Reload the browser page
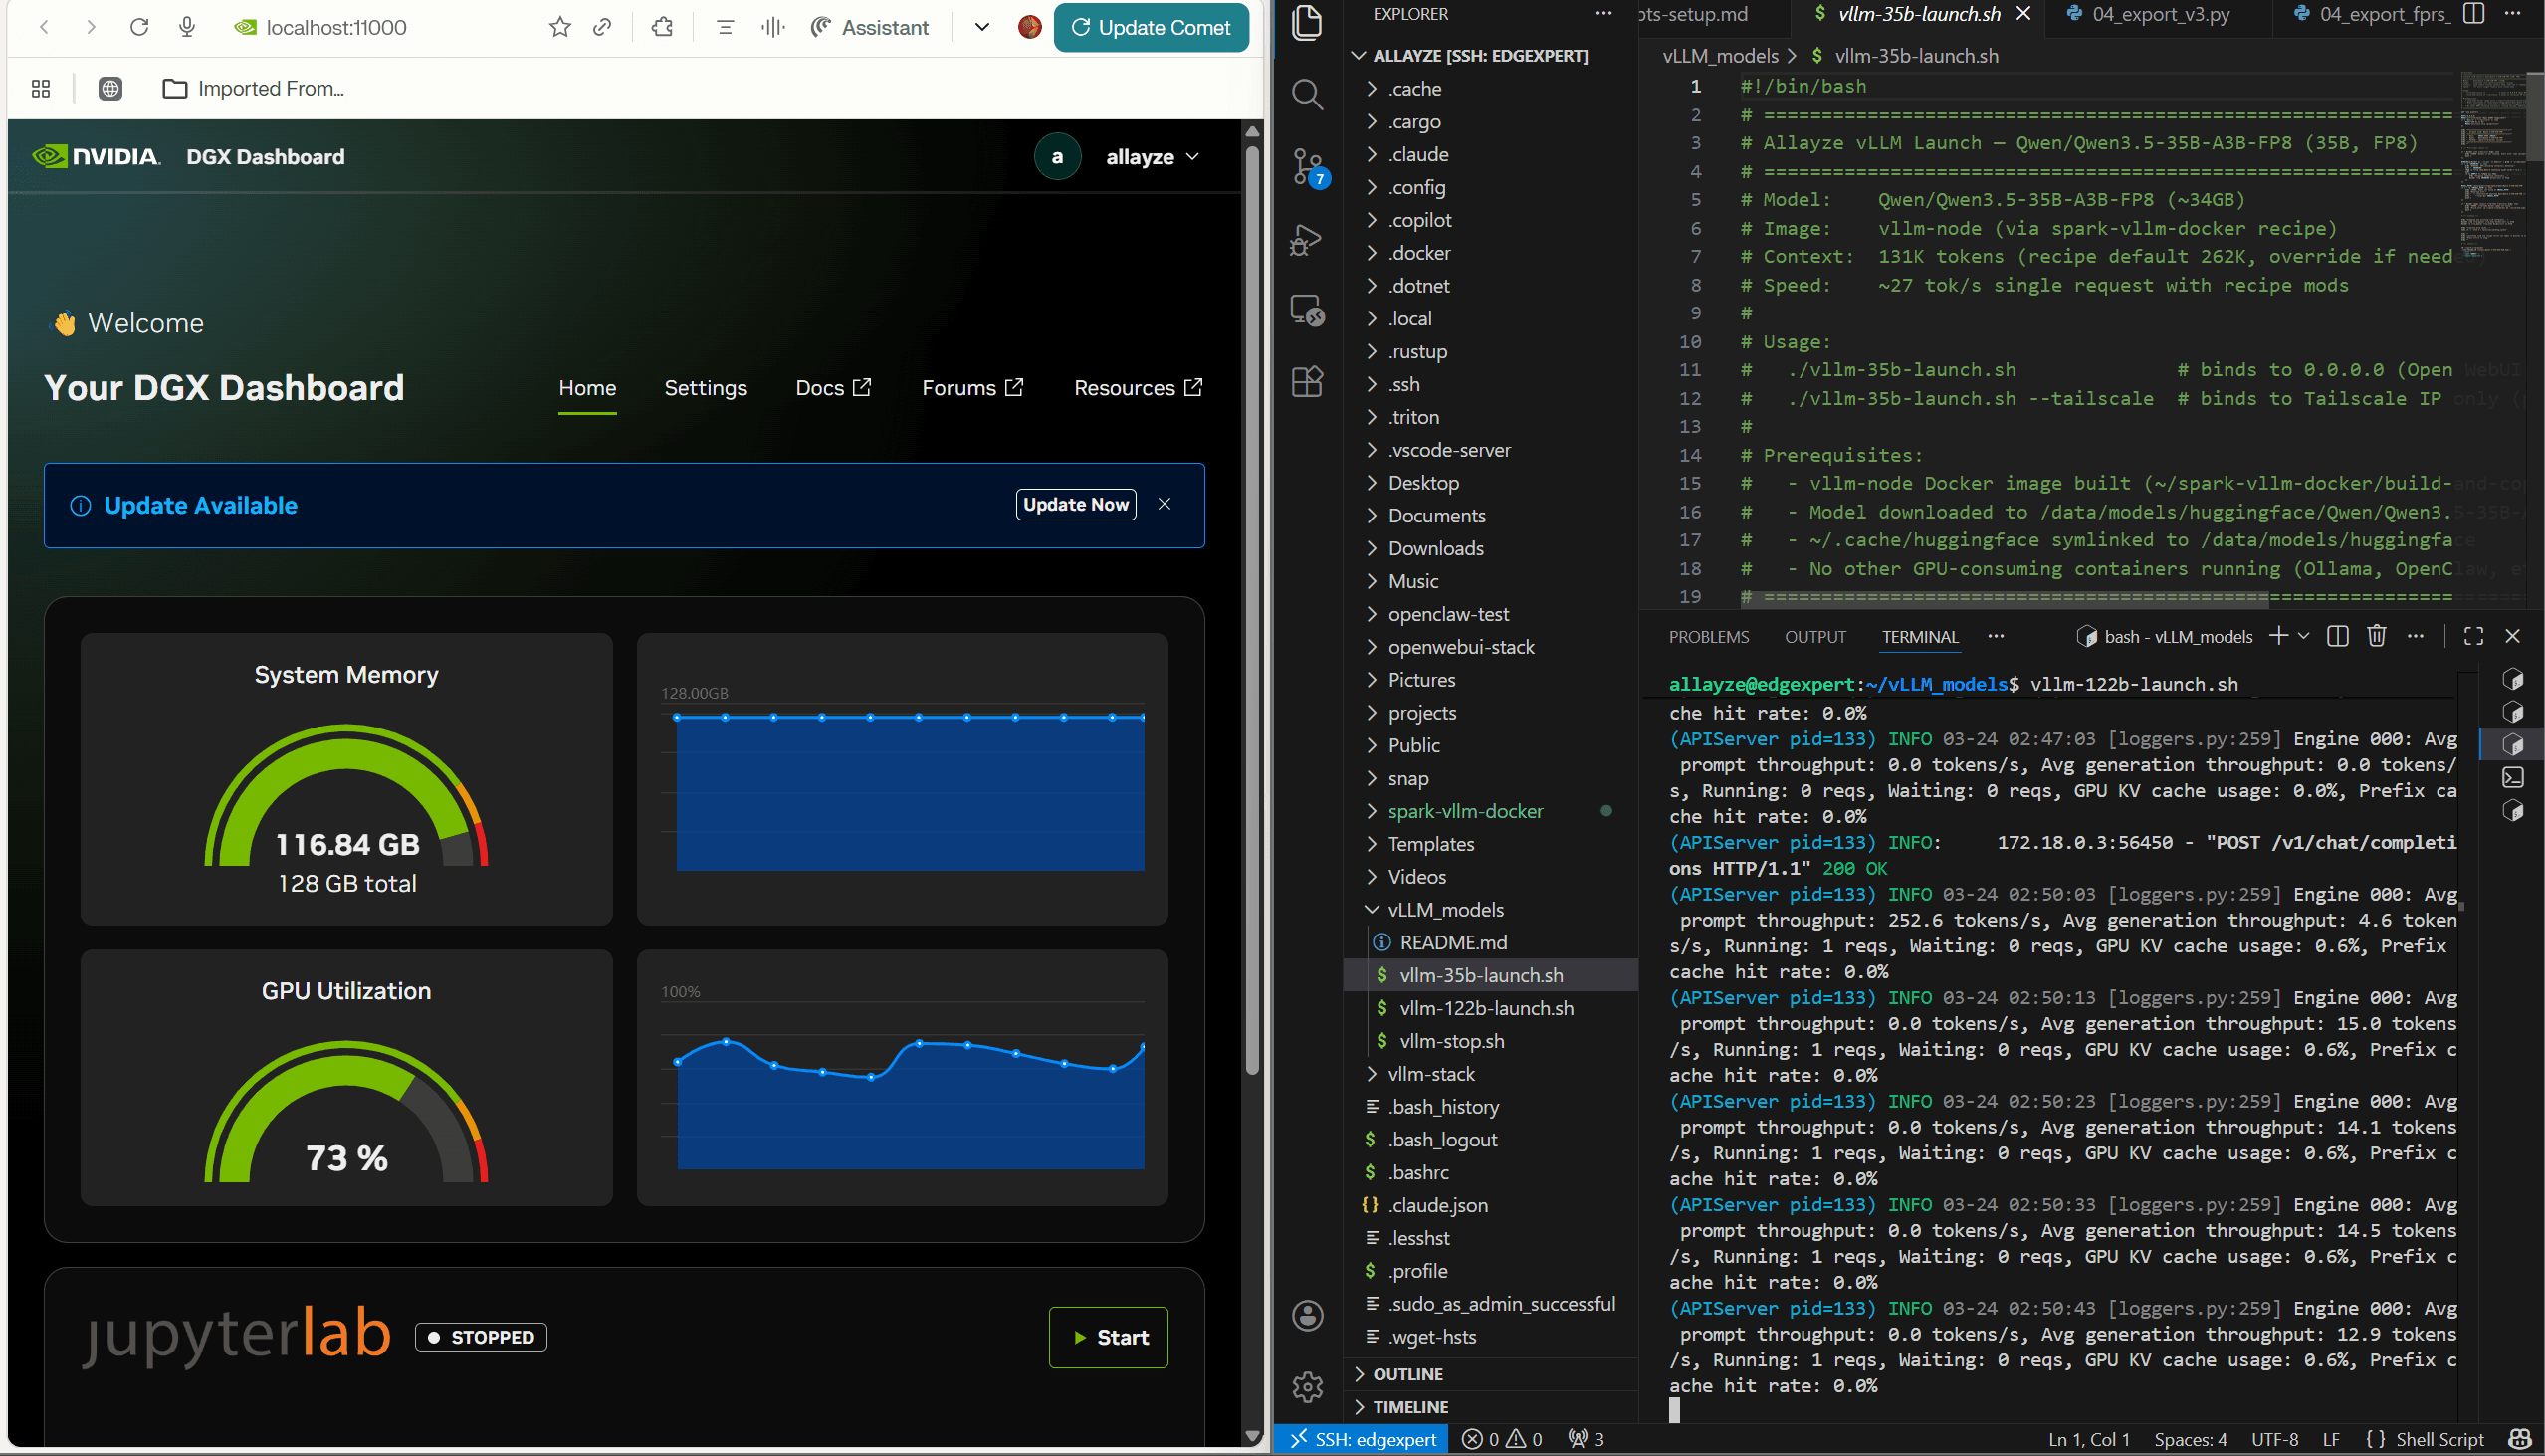Image resolution: width=2545 pixels, height=1456 pixels. 139,27
